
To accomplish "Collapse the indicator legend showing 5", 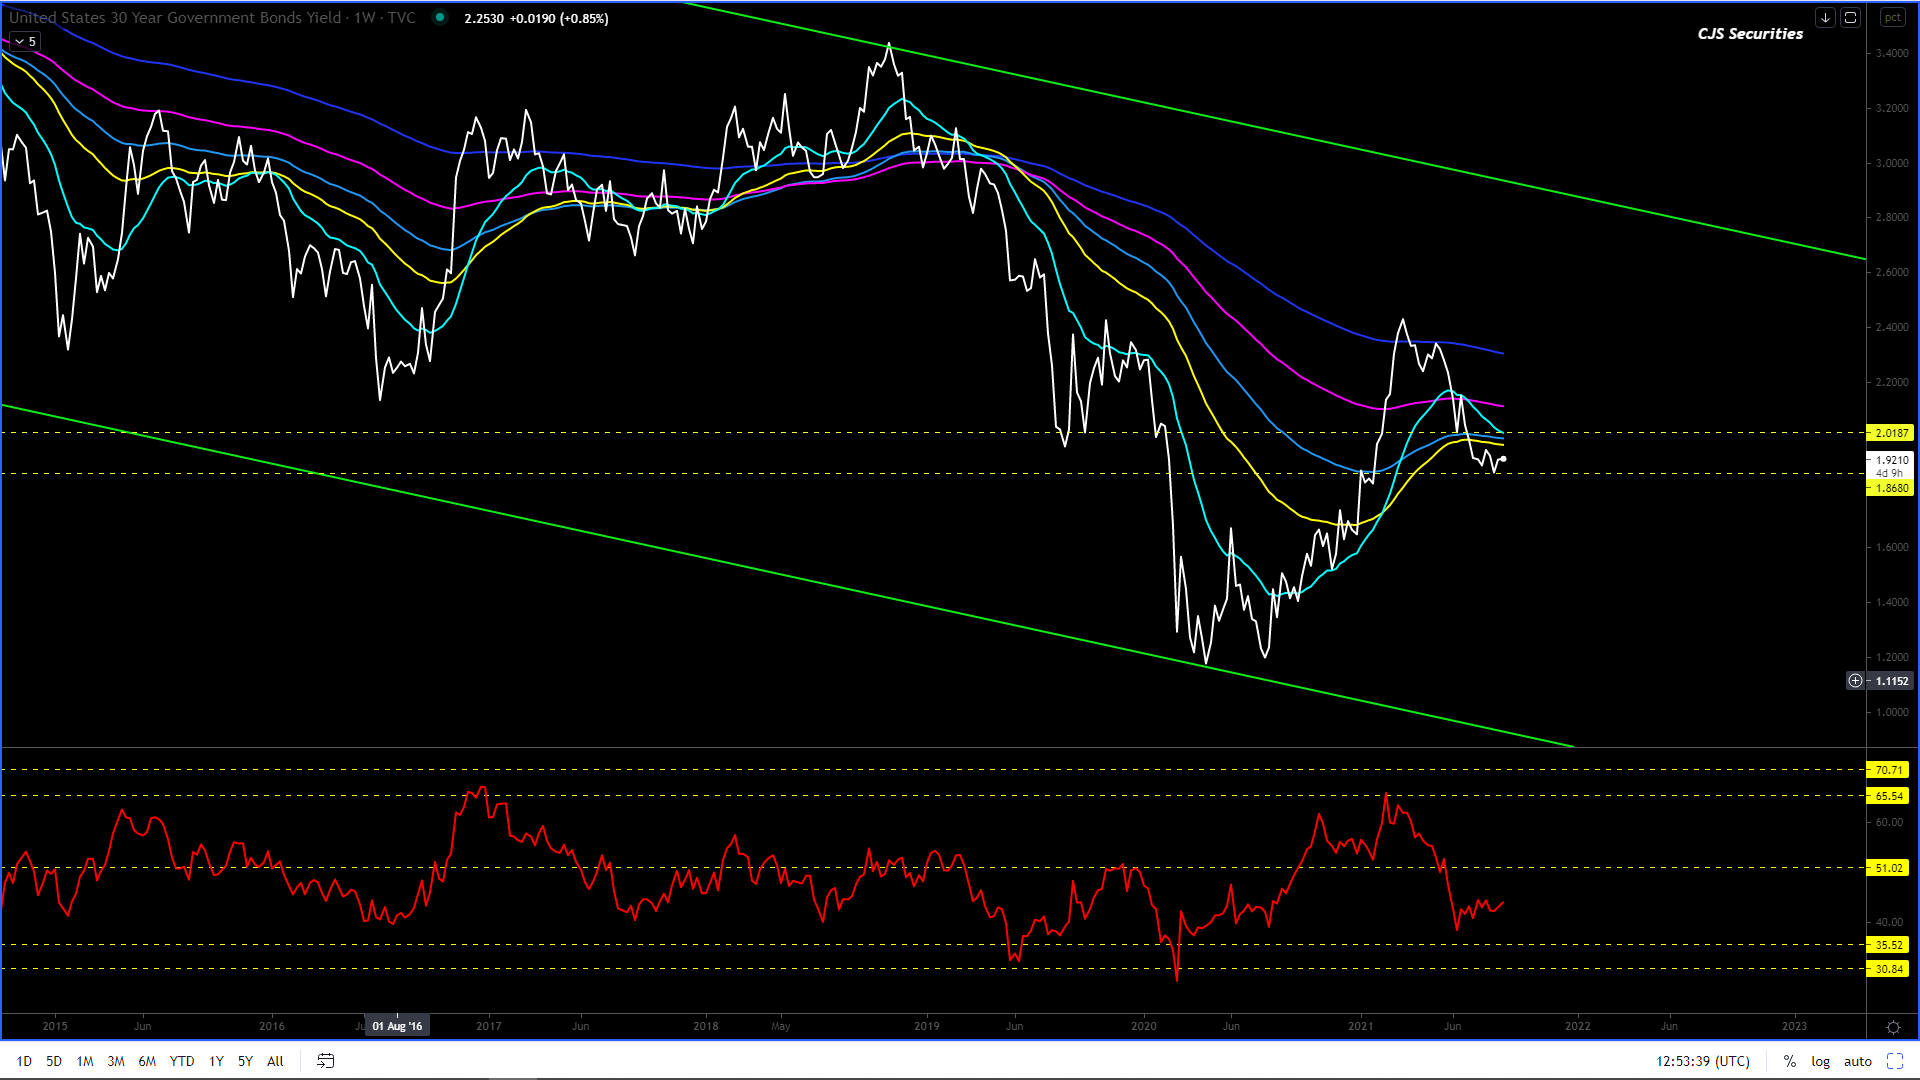I will 25,41.
